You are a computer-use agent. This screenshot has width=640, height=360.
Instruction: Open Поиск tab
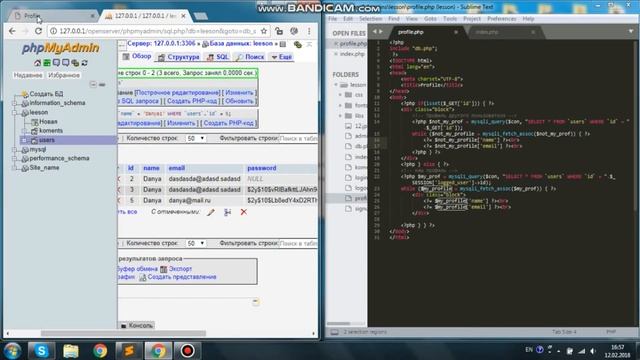click(x=250, y=57)
